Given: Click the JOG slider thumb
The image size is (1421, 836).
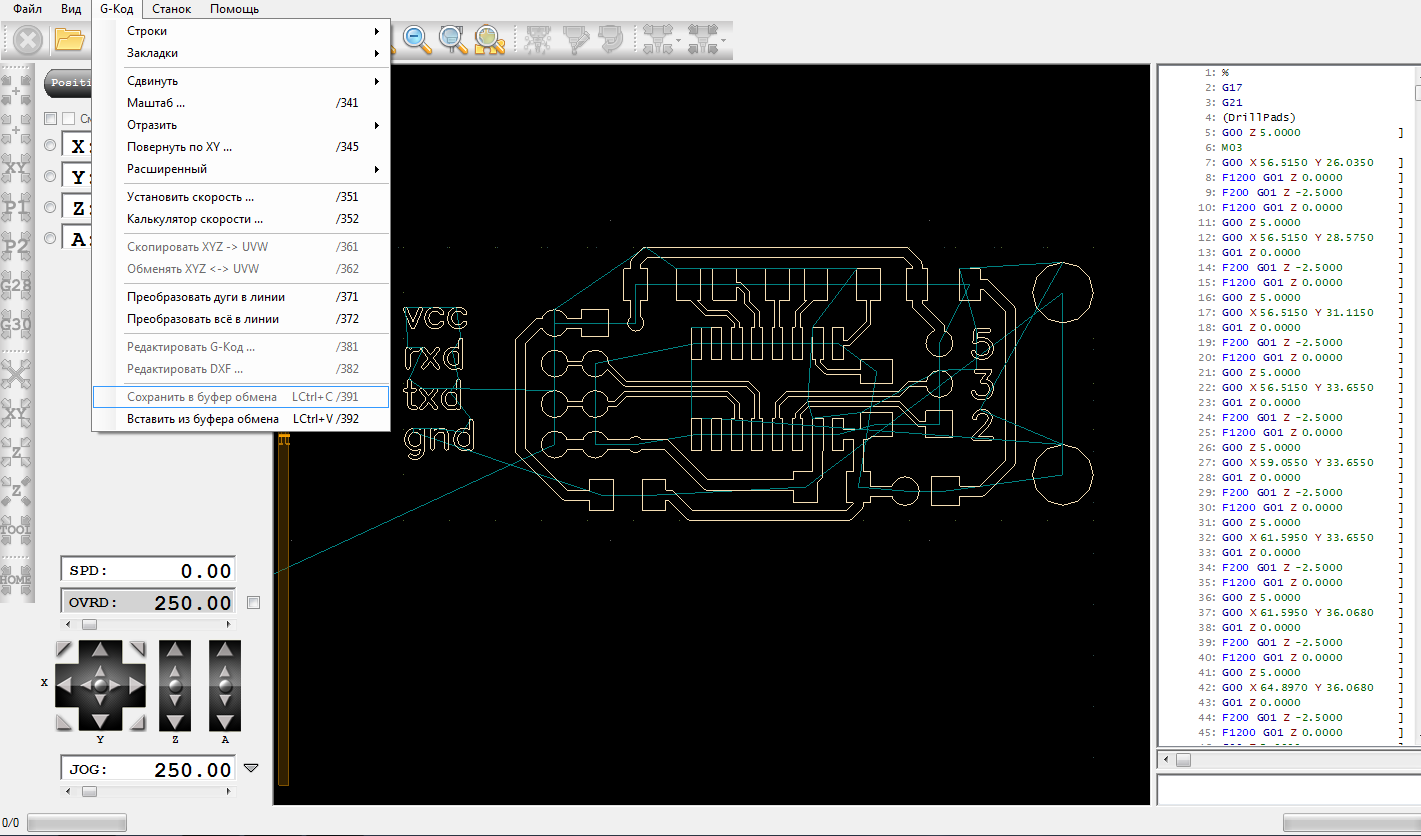Looking at the screenshot, I should (89, 791).
